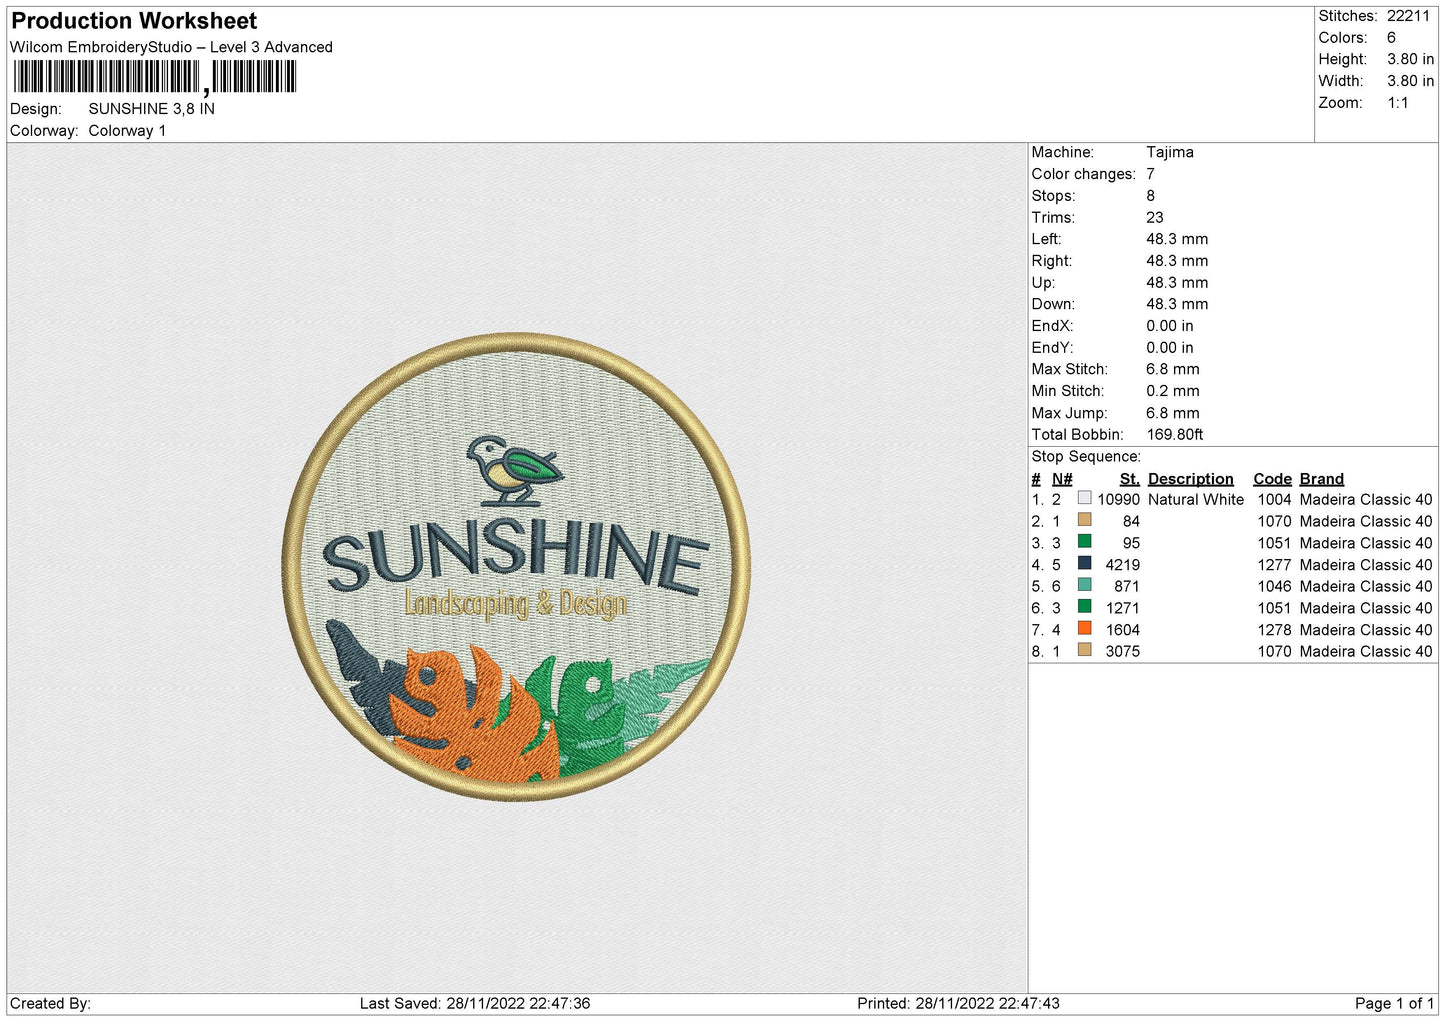Click stitch count 10990 in row 1

pos(1118,500)
